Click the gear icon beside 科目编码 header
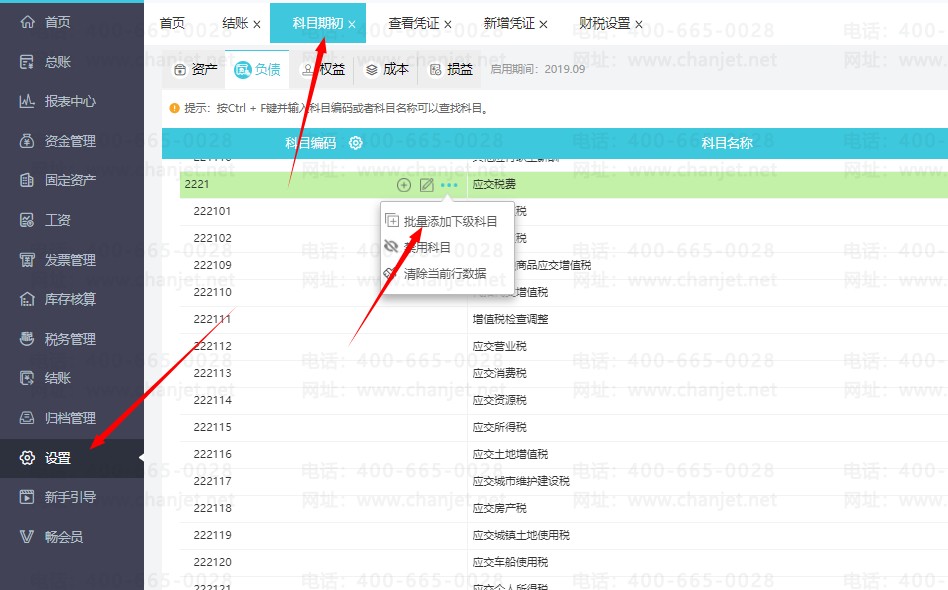This screenshot has height=590, width=948. pos(356,143)
